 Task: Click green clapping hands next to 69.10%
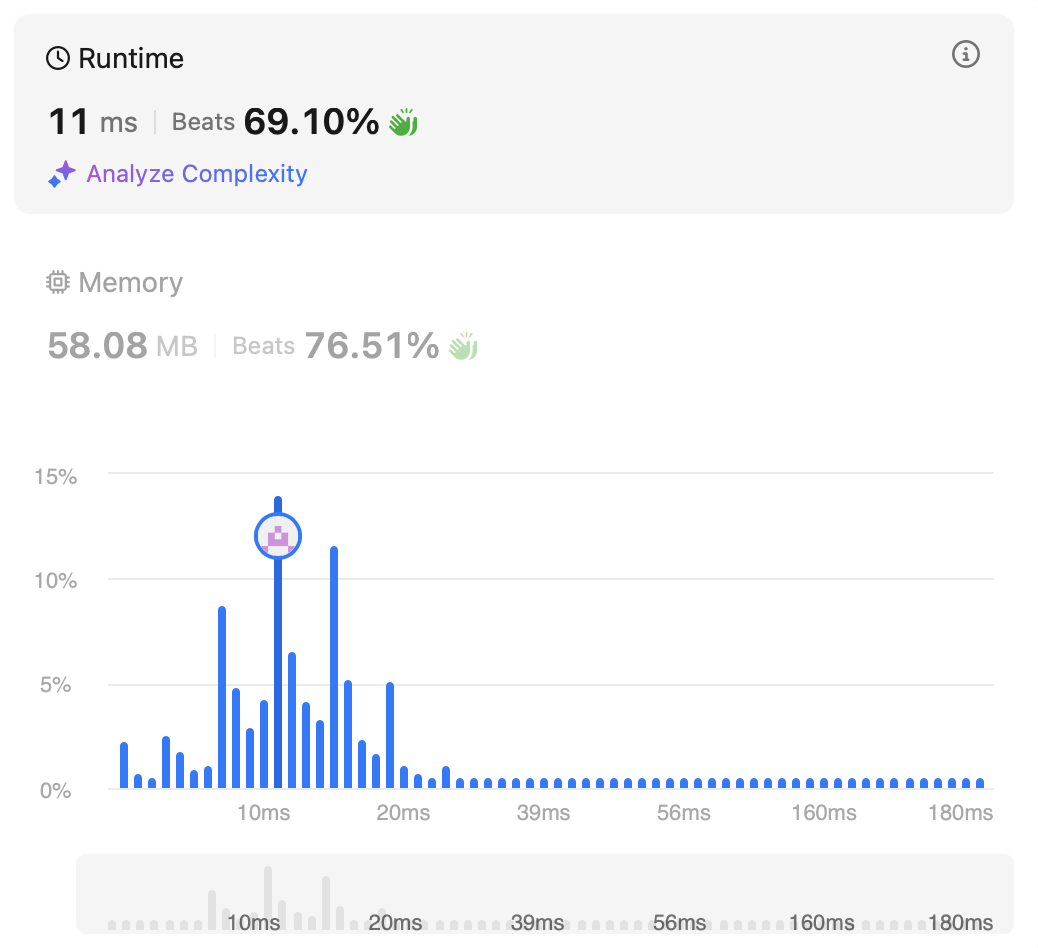coord(403,122)
